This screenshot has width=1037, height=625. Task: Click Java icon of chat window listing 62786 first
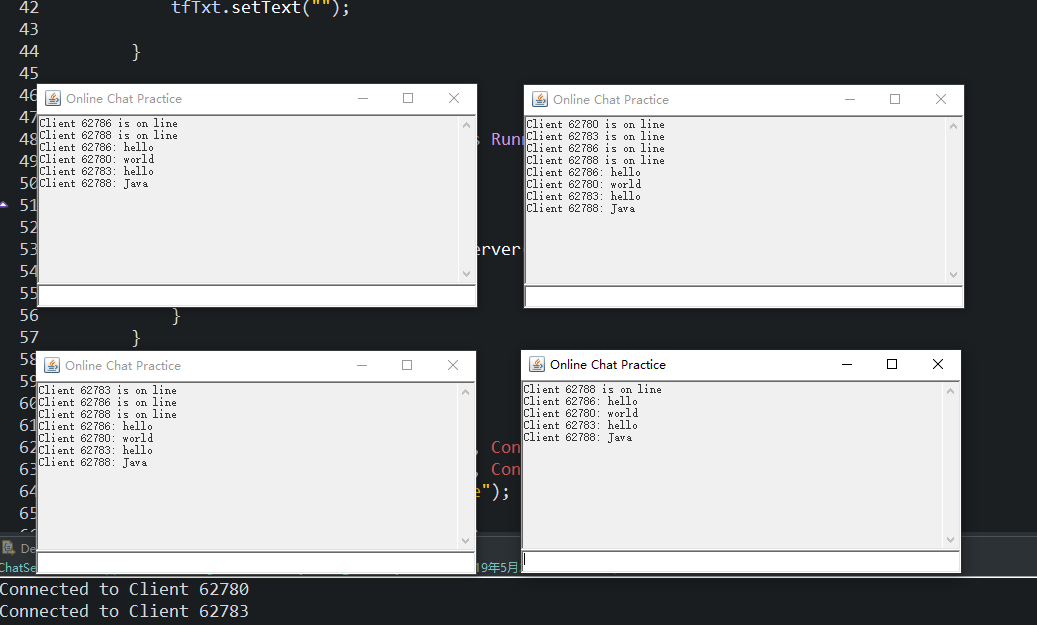pyautogui.click(x=53, y=99)
